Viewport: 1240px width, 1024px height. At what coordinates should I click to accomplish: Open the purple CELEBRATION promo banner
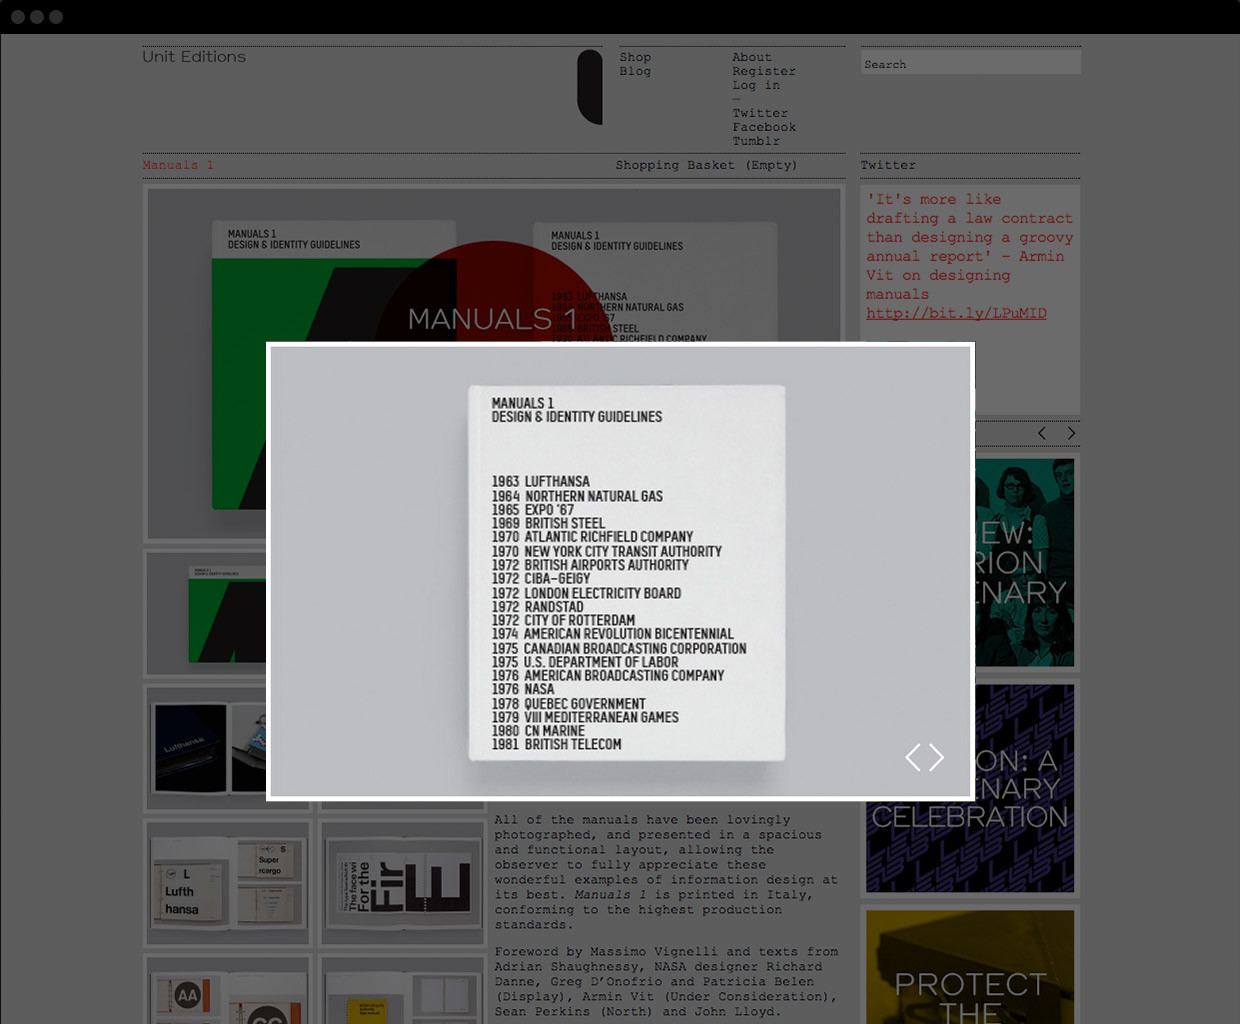970,788
